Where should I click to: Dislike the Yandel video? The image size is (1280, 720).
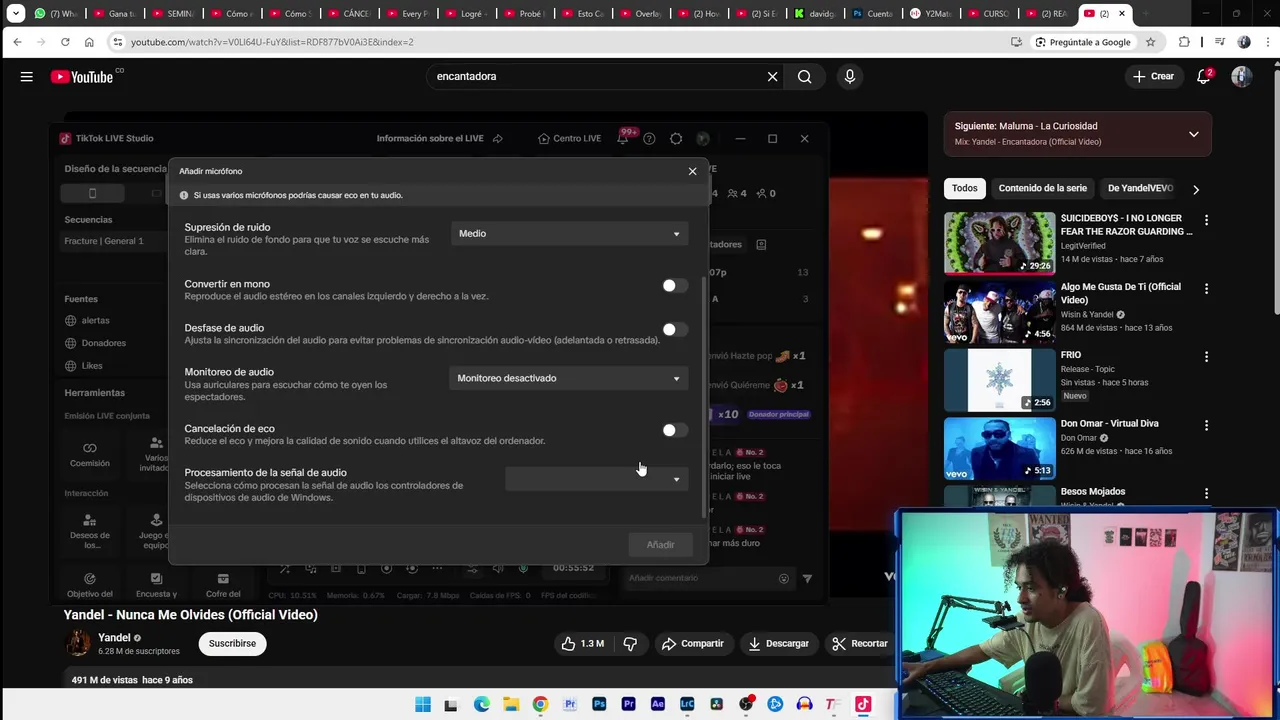tap(630, 643)
